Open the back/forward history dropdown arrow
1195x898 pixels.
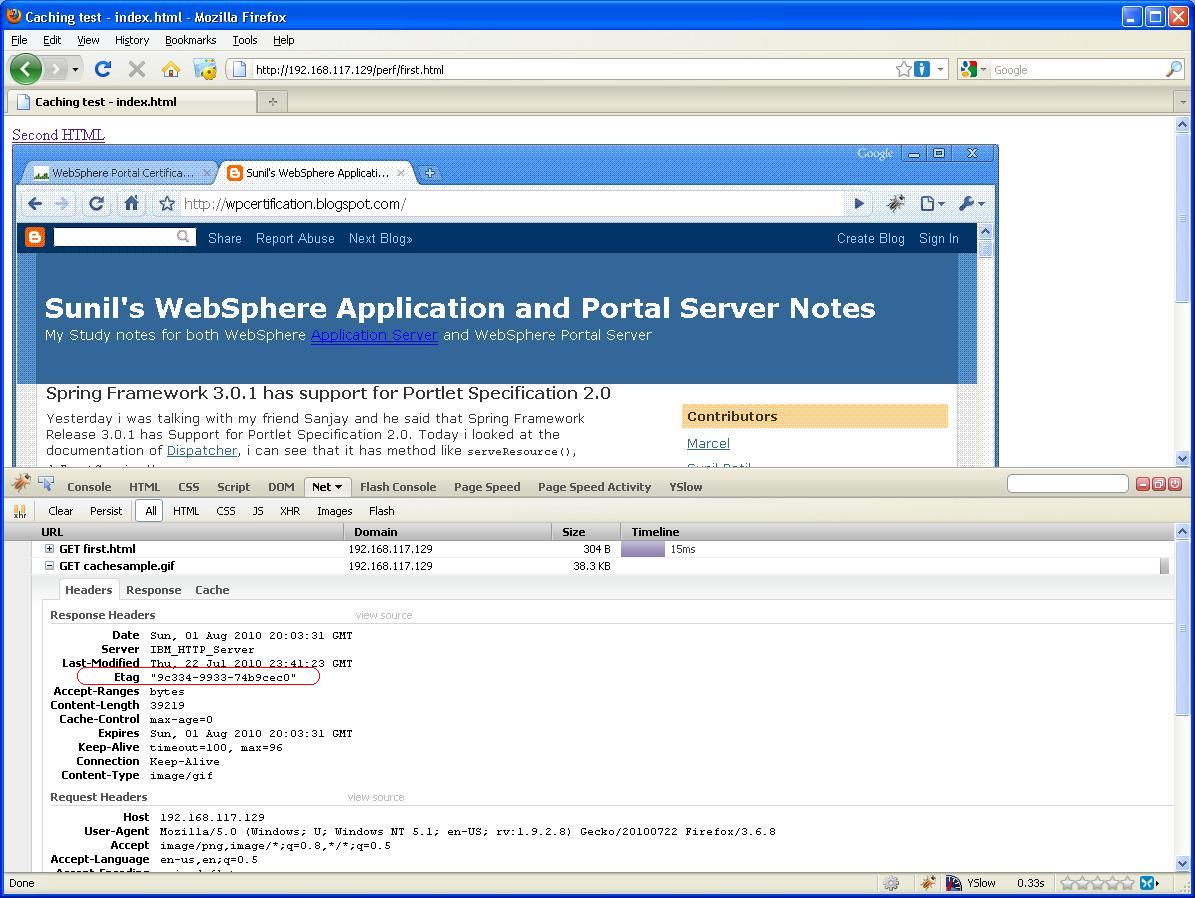[x=75, y=69]
